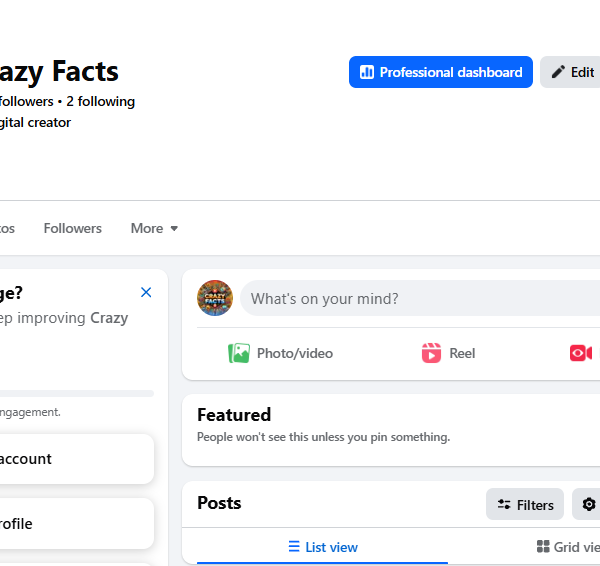Dismiss the page improvement card

[146, 292]
